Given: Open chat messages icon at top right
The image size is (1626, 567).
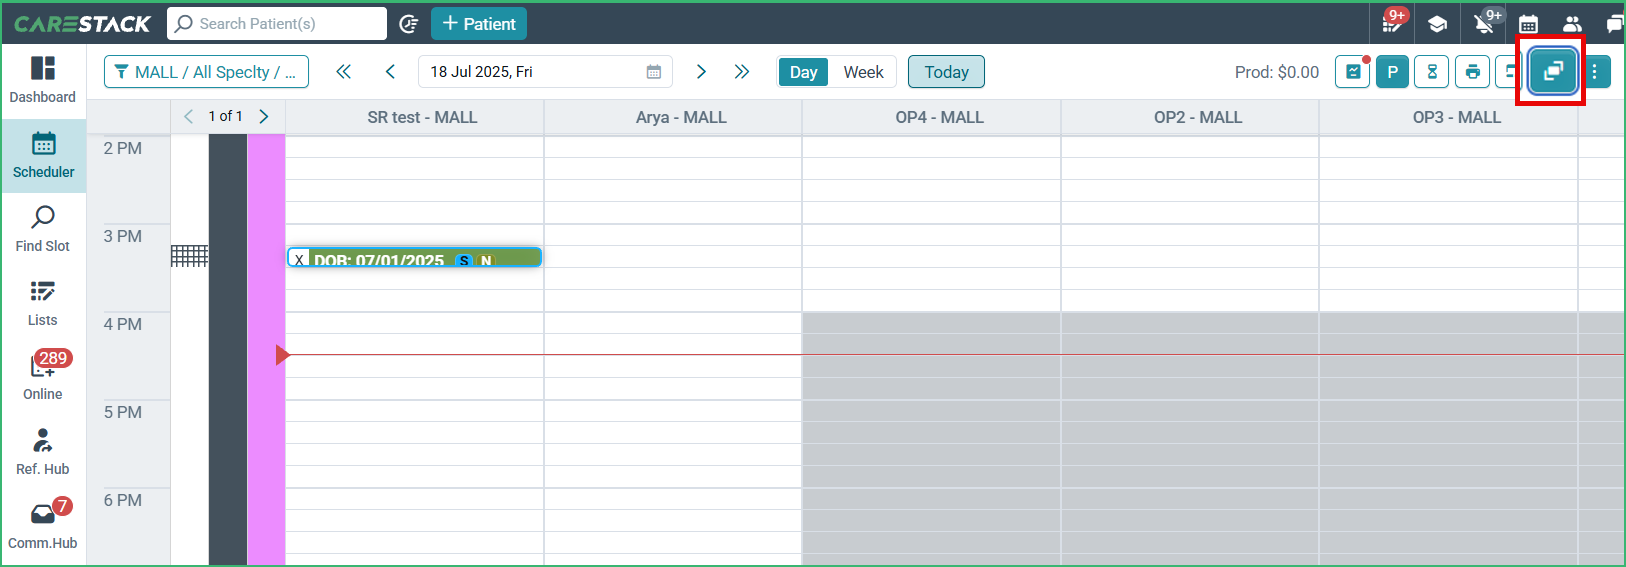Looking at the screenshot, I should coord(1614,24).
